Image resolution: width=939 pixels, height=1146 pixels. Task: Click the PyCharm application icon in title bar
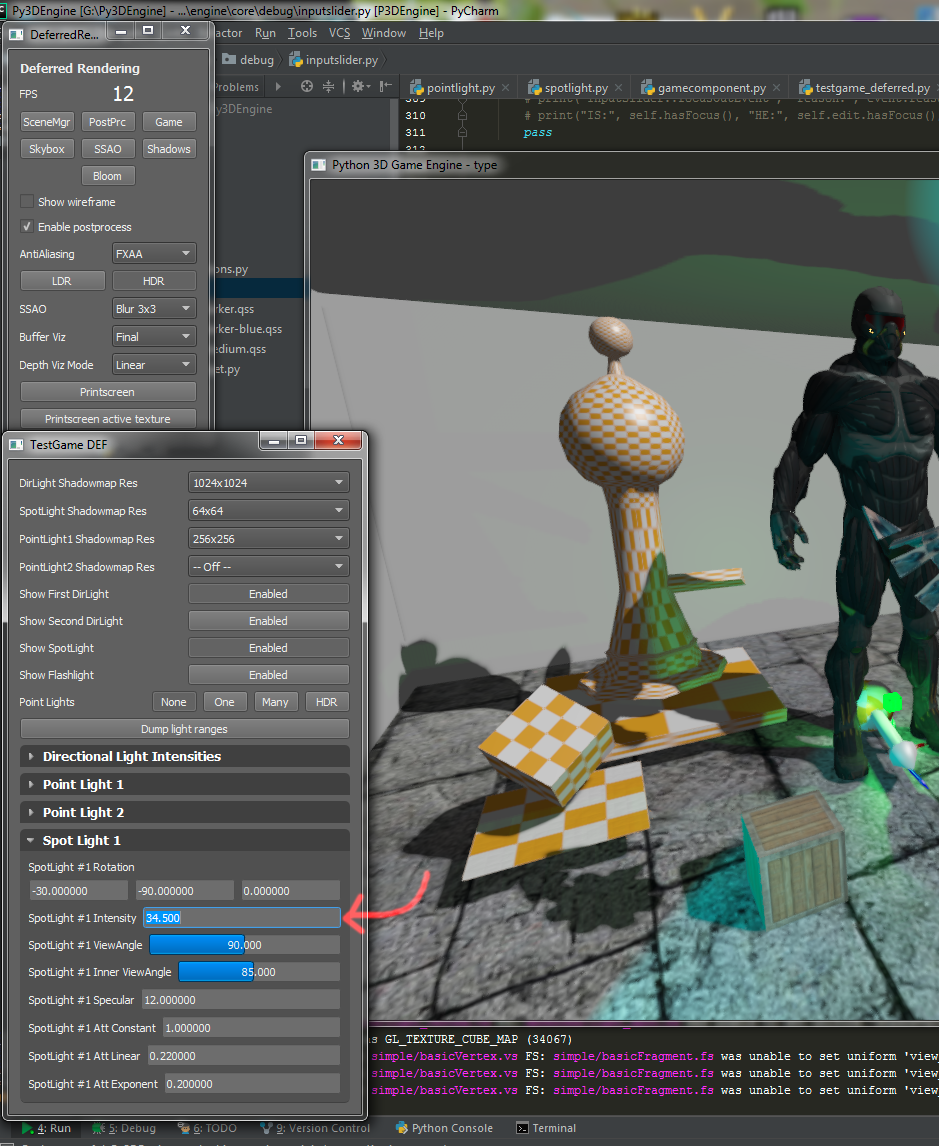[x=3, y=11]
